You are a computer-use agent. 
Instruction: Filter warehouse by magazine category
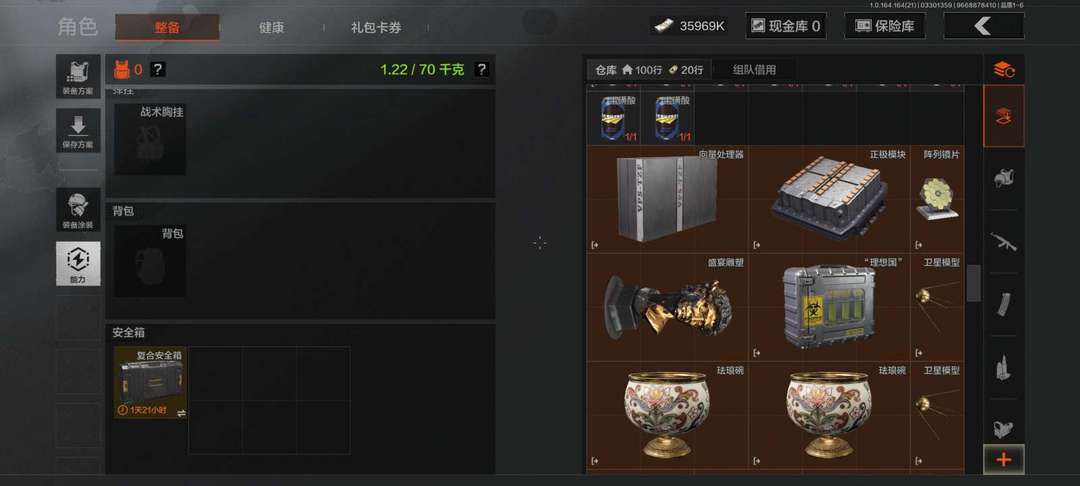click(x=1004, y=304)
